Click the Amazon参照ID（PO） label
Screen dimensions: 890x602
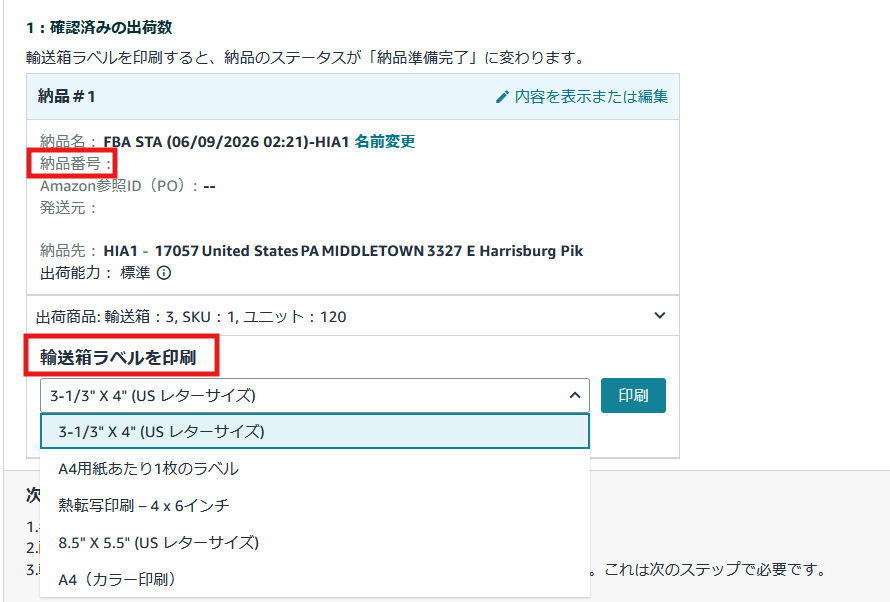[119, 186]
